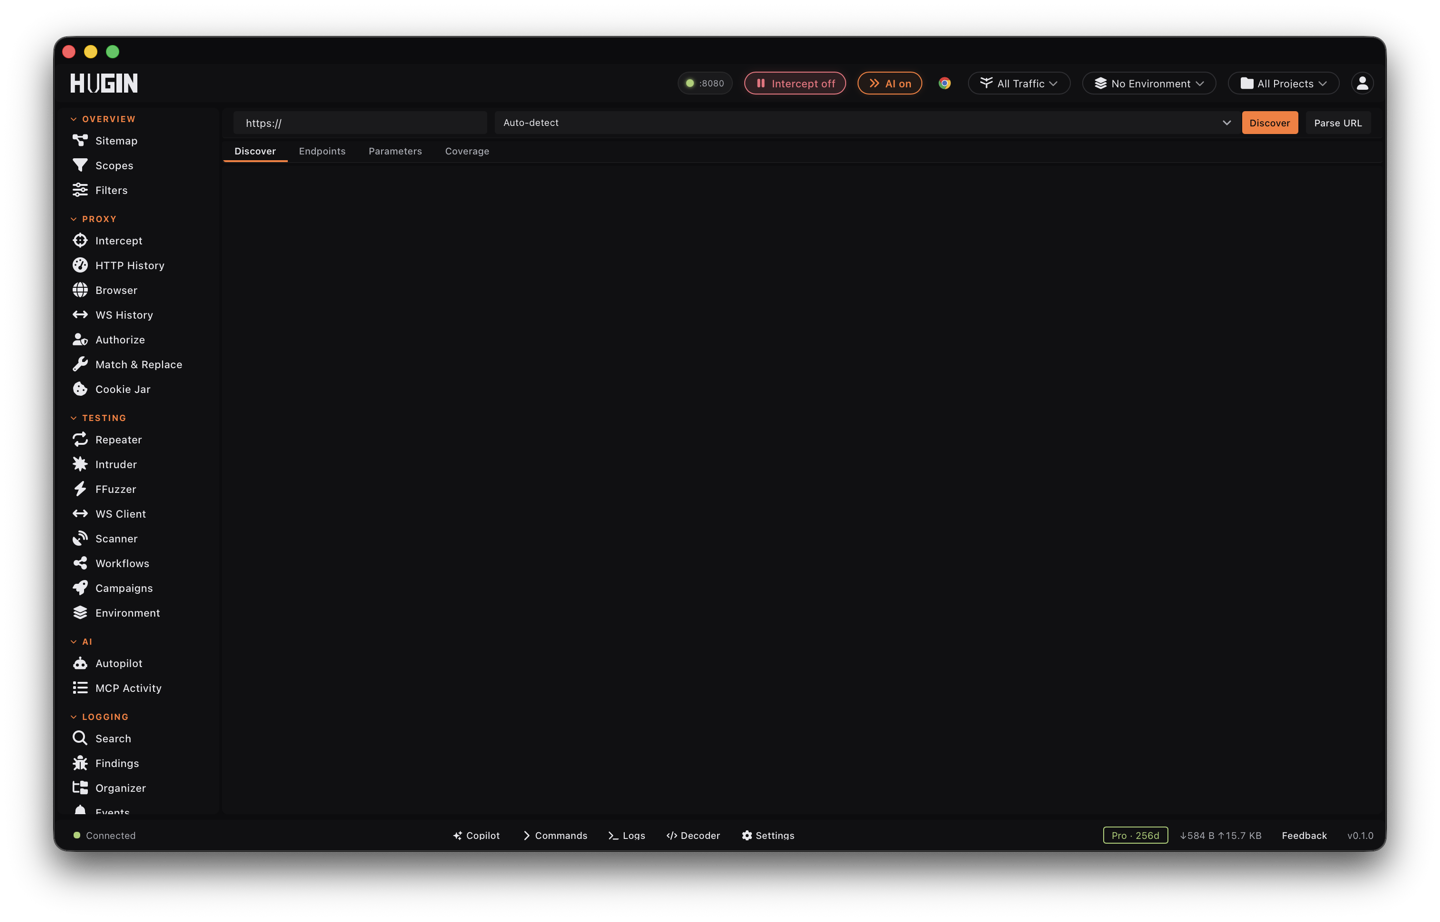Open HTTP History sidebar icon

point(80,265)
